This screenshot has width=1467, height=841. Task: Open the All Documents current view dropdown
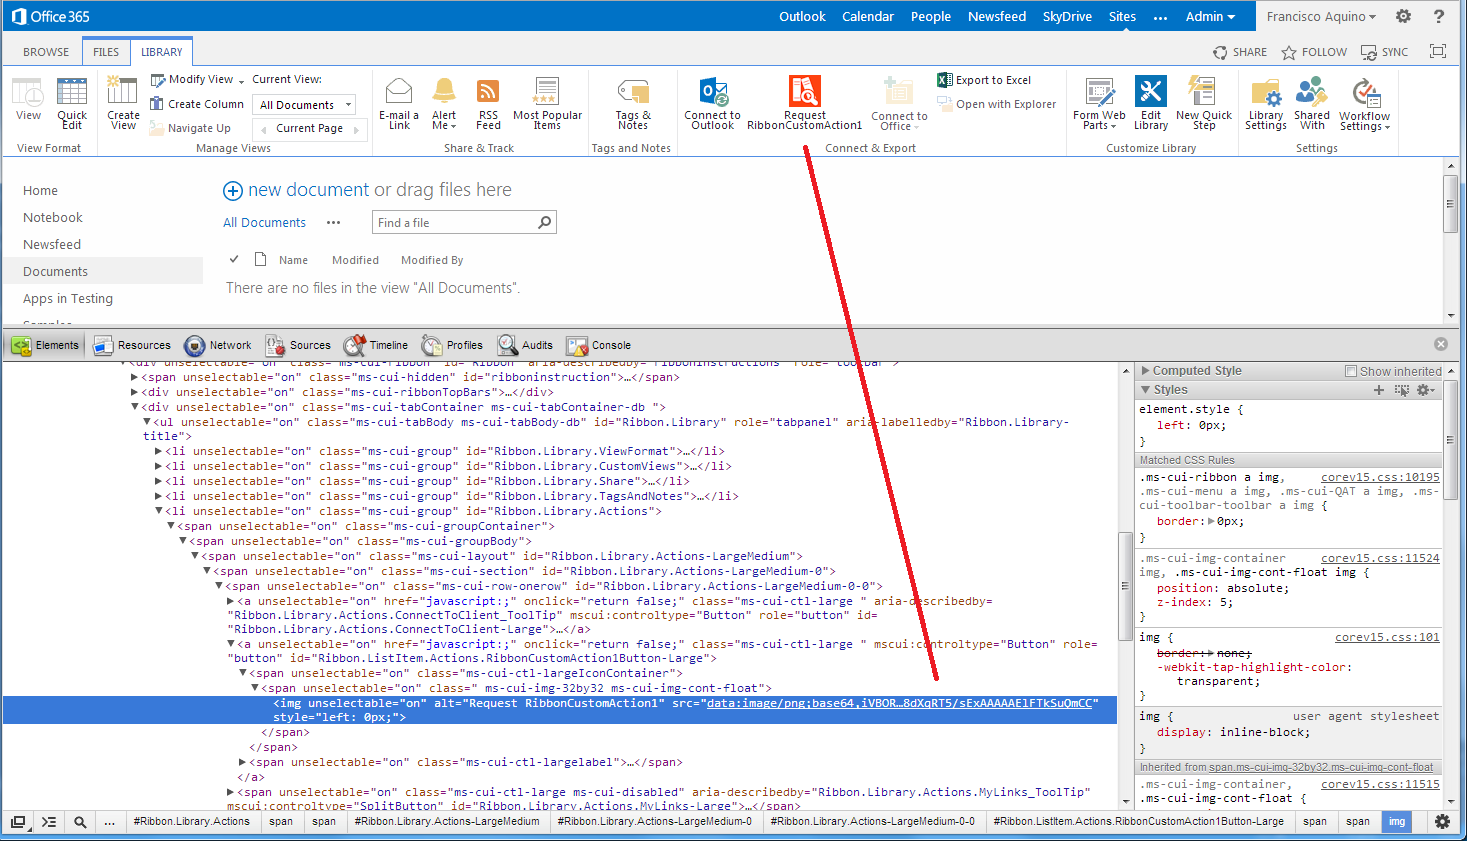305,105
